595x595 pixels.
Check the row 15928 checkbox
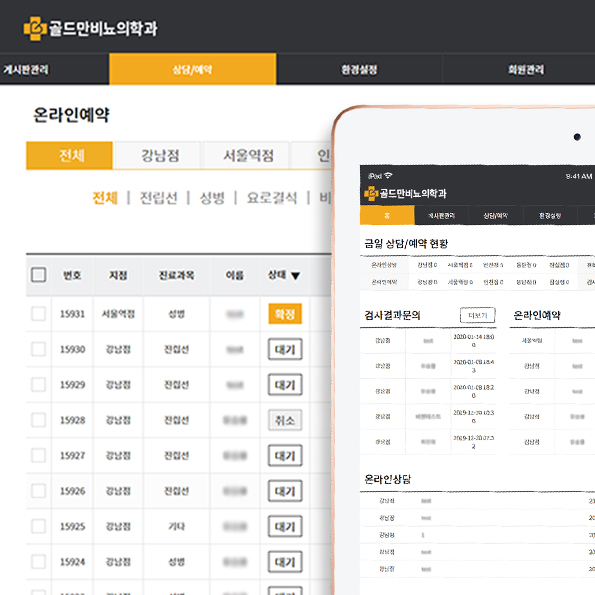click(x=38, y=420)
